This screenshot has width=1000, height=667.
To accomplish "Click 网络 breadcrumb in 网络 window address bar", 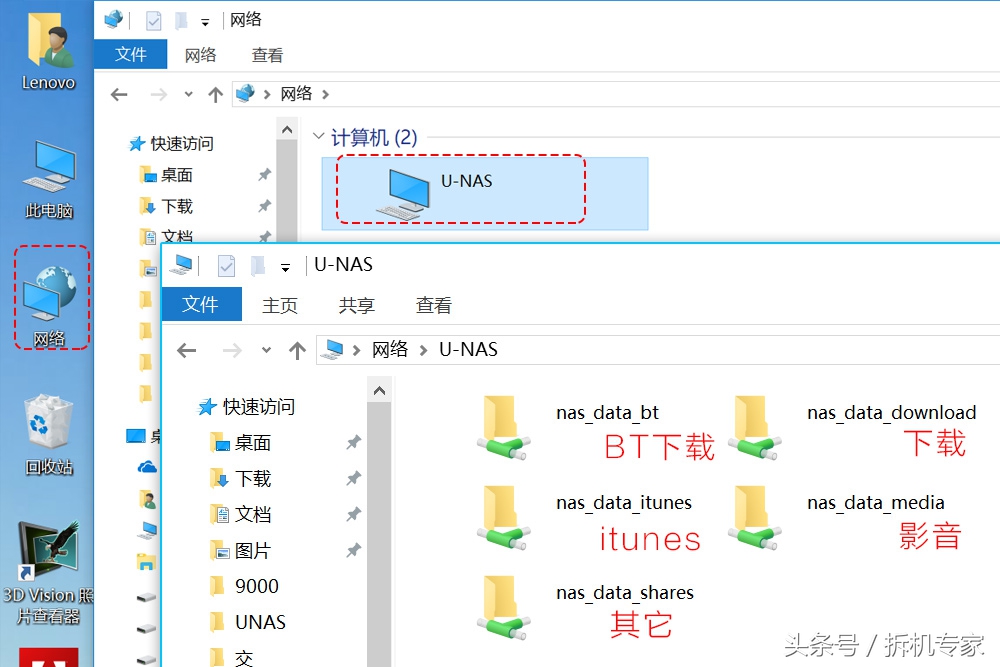I will click(296, 94).
